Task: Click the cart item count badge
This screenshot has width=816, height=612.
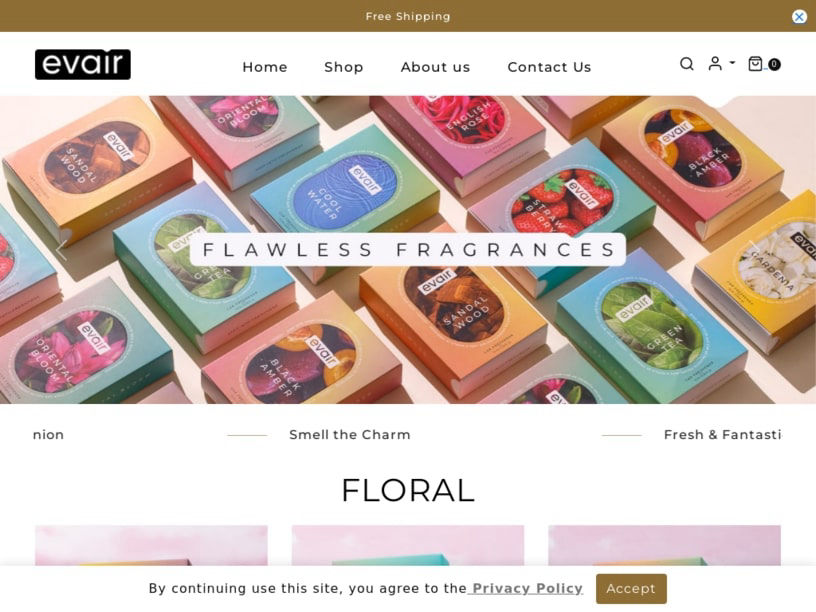Action: [x=774, y=64]
